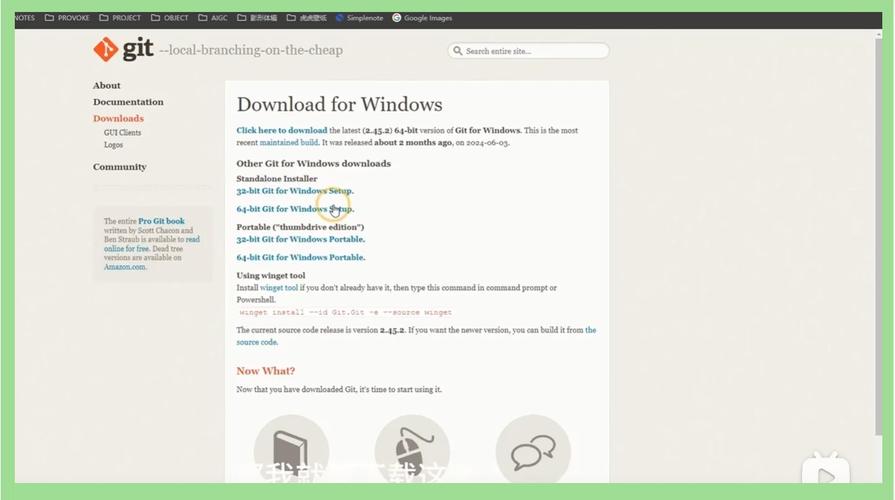Click the mouse icon circle
This screenshot has height=500, width=895.
pyautogui.click(x=412, y=449)
